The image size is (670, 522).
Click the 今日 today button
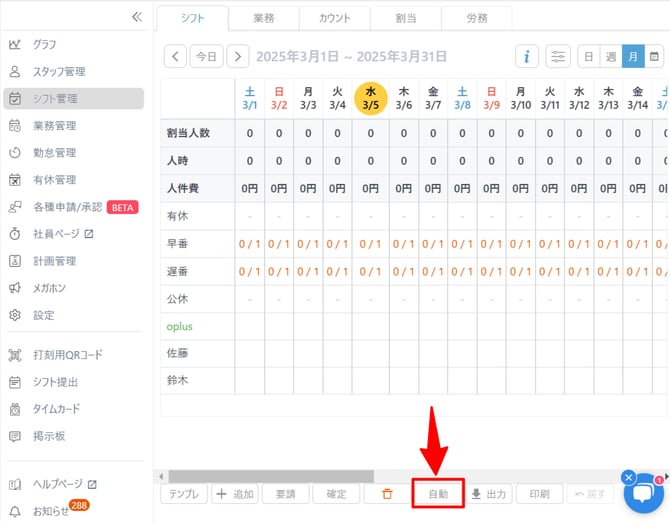205,56
